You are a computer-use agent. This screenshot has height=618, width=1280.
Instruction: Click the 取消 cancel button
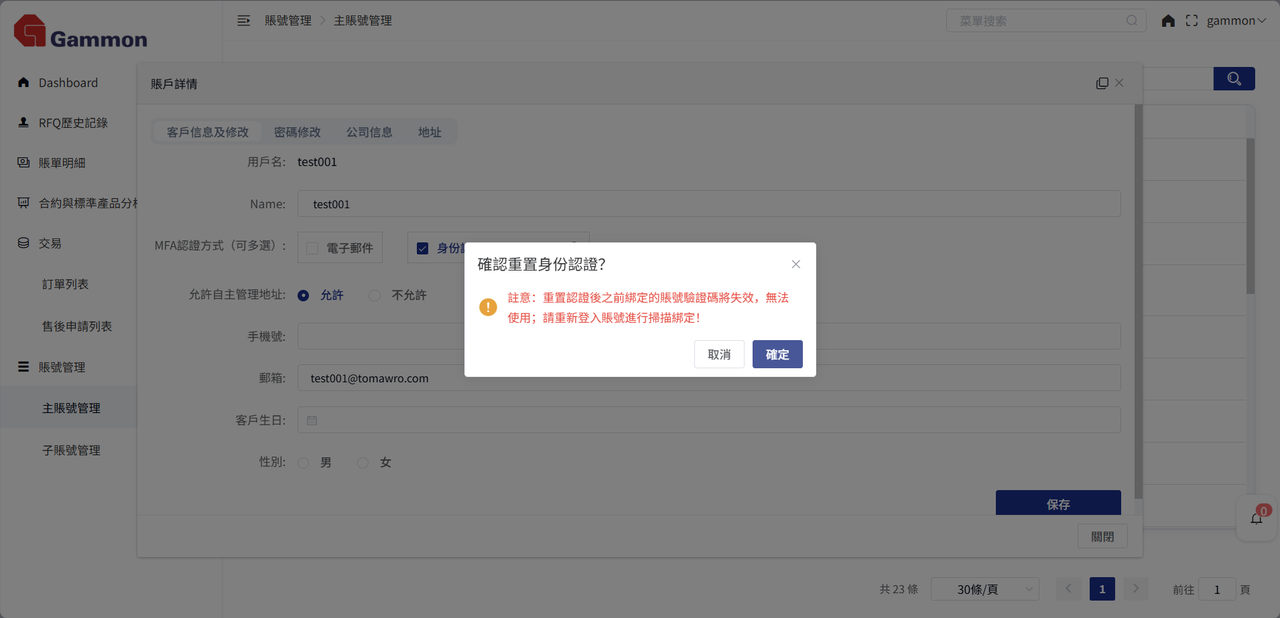(x=719, y=354)
